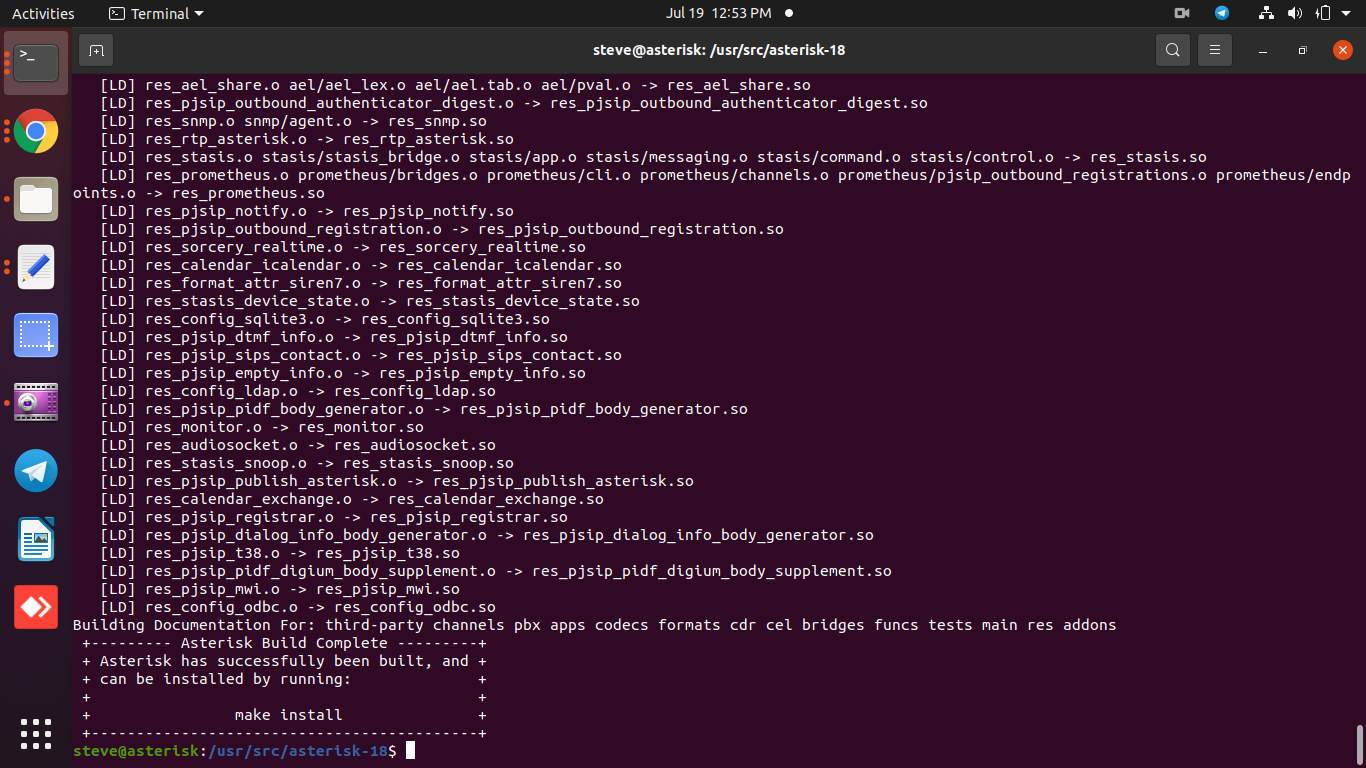The width and height of the screenshot is (1366, 768).
Task: Open the network status icon
Action: (x=1267, y=13)
